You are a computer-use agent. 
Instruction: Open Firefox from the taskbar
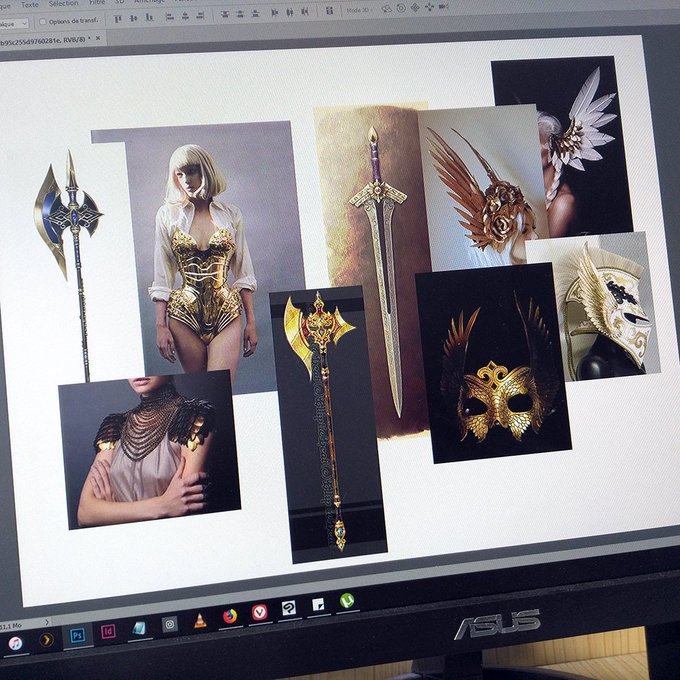tap(230, 616)
